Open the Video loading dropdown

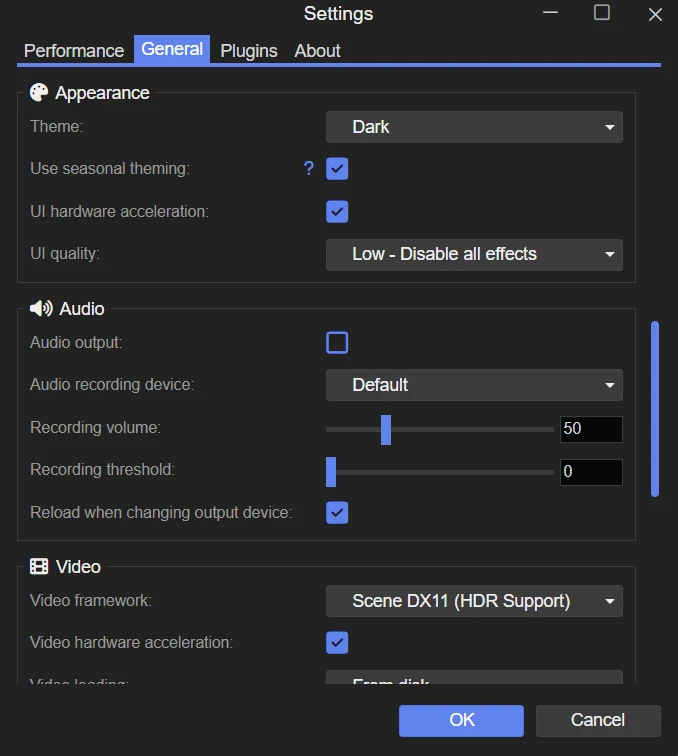[x=474, y=677]
